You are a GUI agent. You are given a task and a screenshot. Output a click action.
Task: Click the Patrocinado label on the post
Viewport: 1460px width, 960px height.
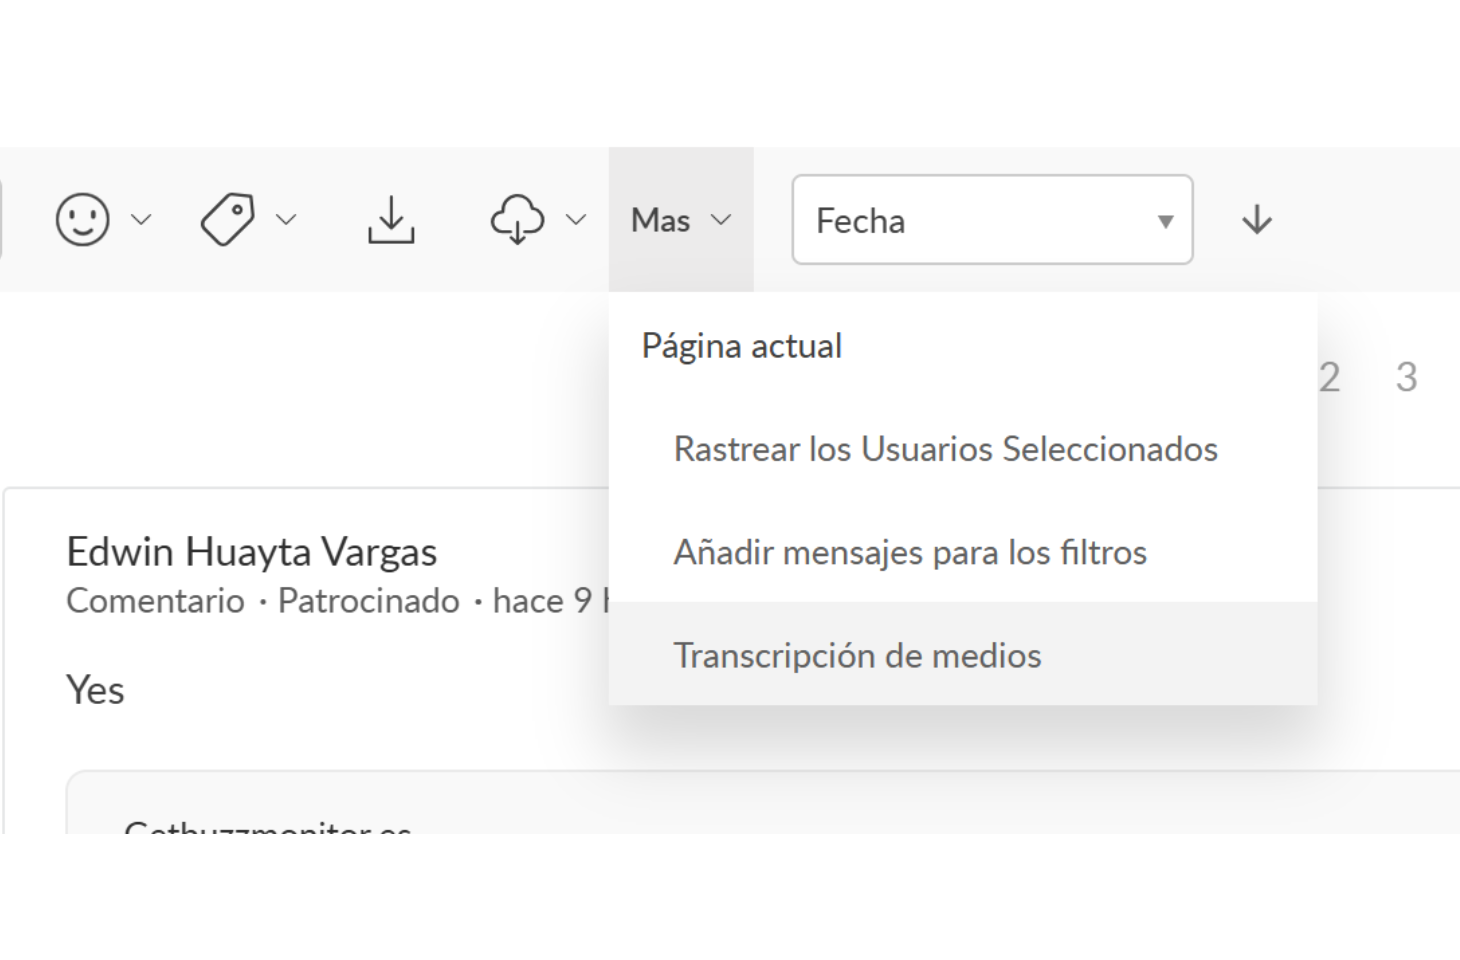click(x=368, y=600)
